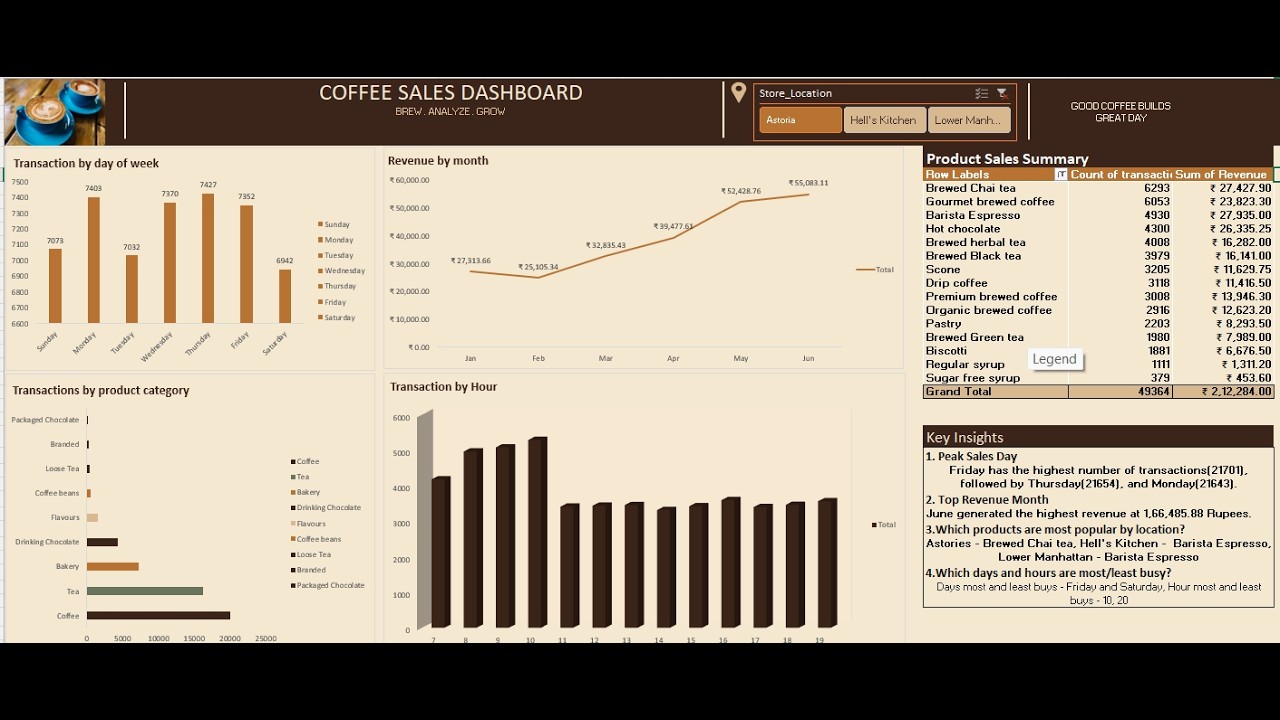The height and width of the screenshot is (720, 1280).
Task: Click the Product Sales Summary heading
Action: (x=1007, y=159)
